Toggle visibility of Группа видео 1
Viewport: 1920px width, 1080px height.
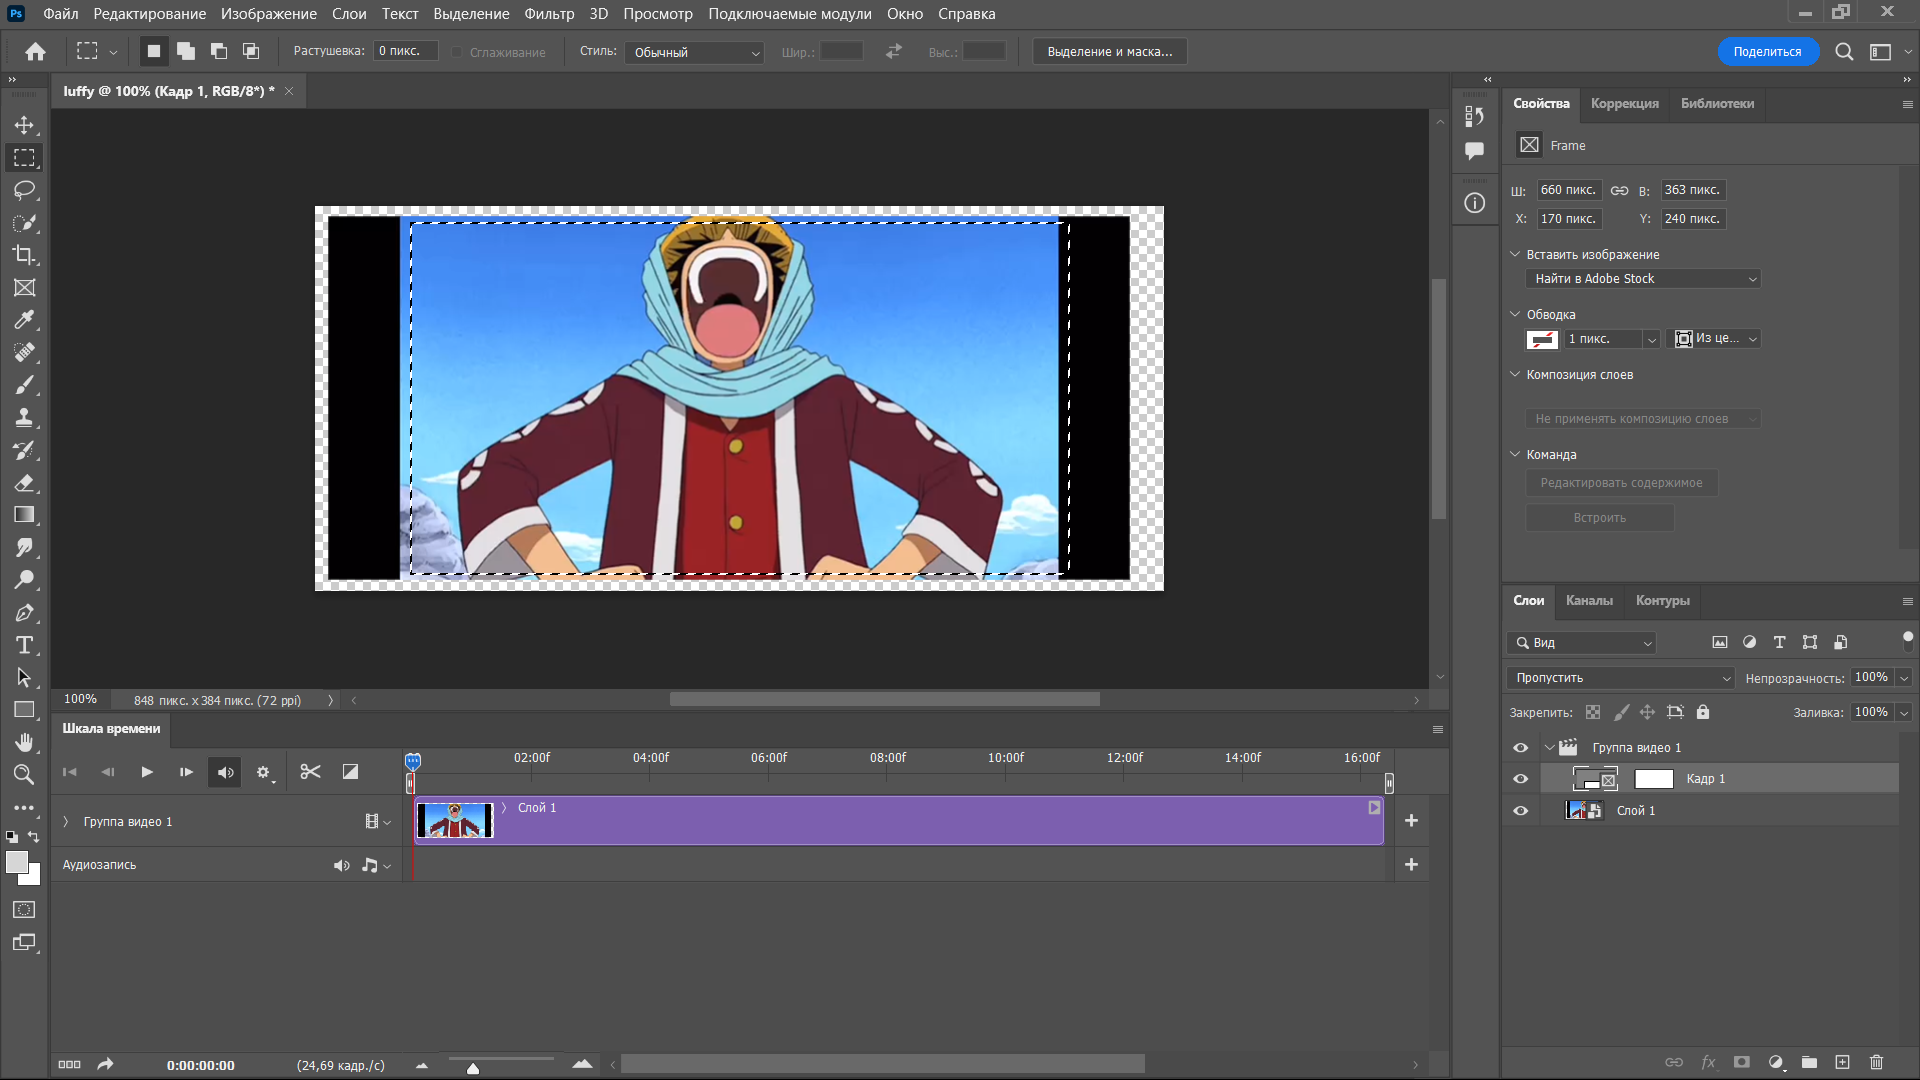(x=1520, y=746)
